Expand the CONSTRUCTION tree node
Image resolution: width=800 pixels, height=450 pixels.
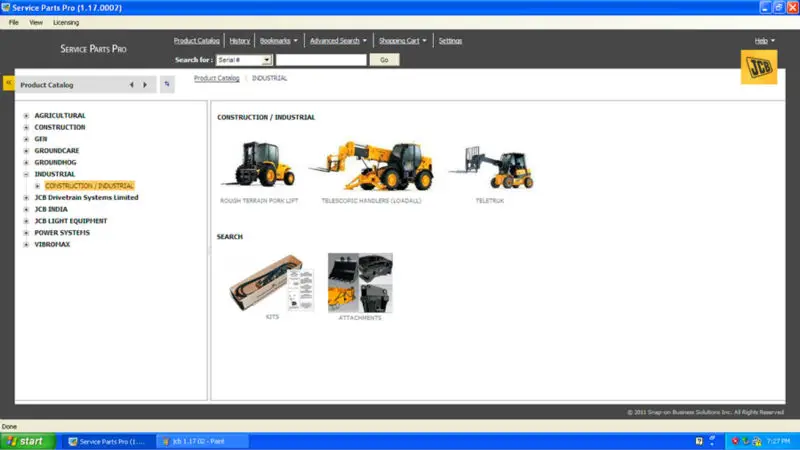coord(27,128)
